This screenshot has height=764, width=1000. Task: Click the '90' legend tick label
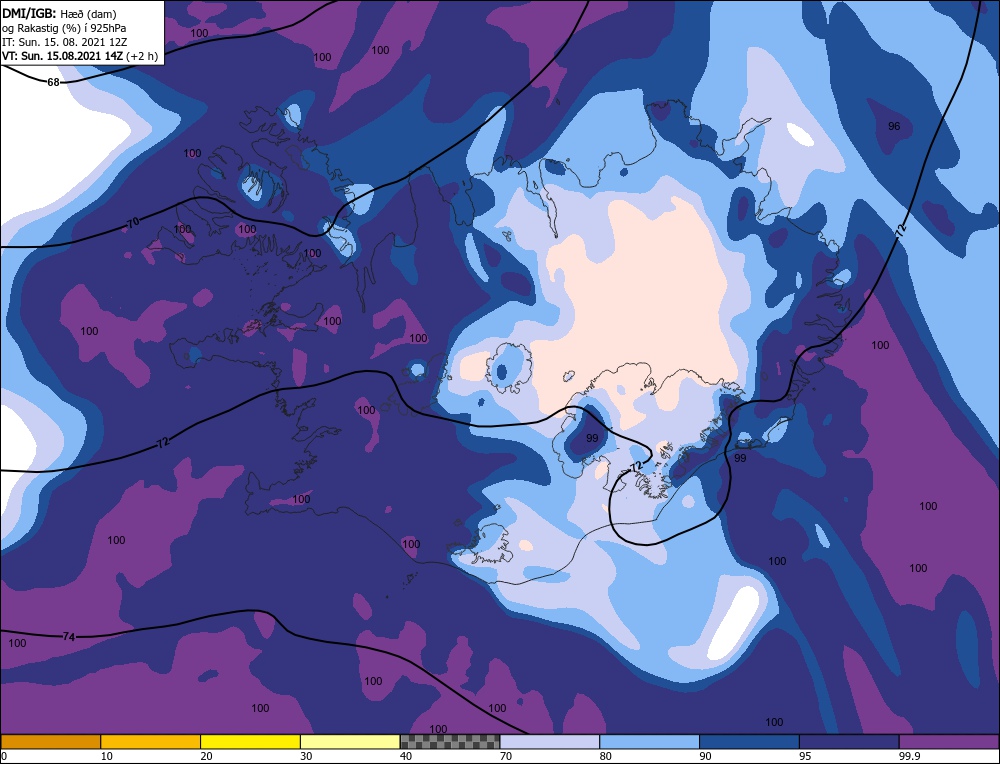tap(706, 756)
